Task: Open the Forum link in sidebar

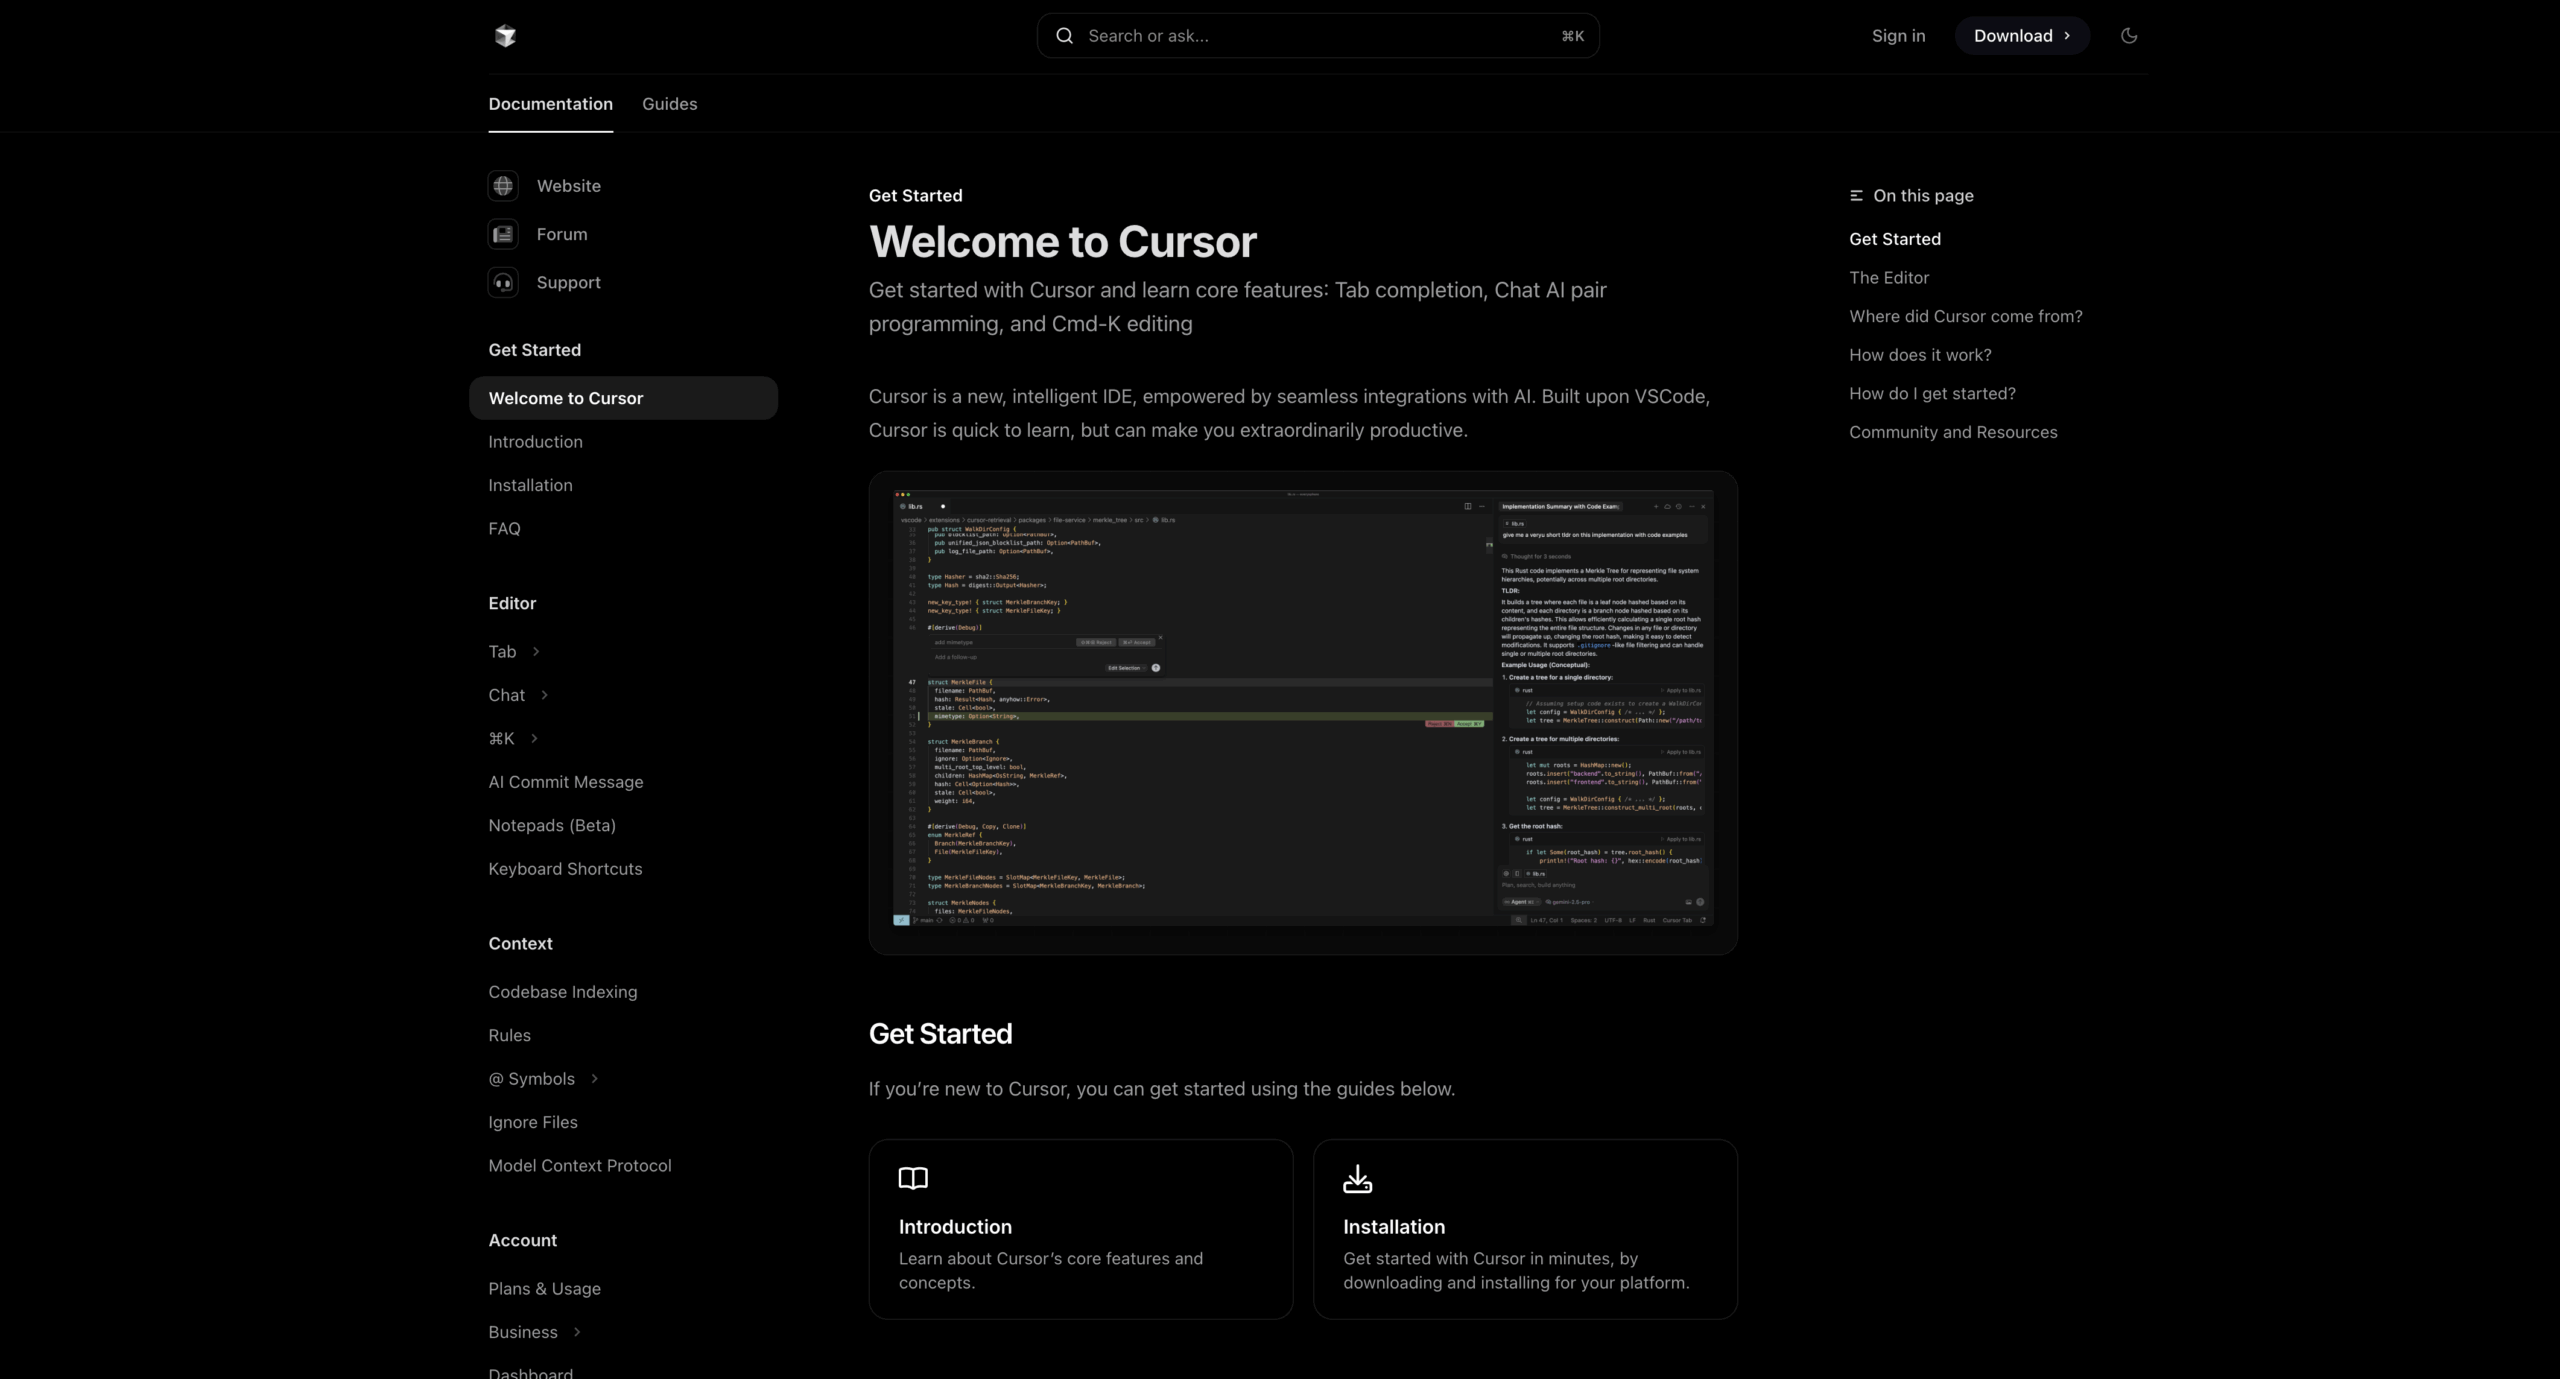Action: (x=562, y=234)
